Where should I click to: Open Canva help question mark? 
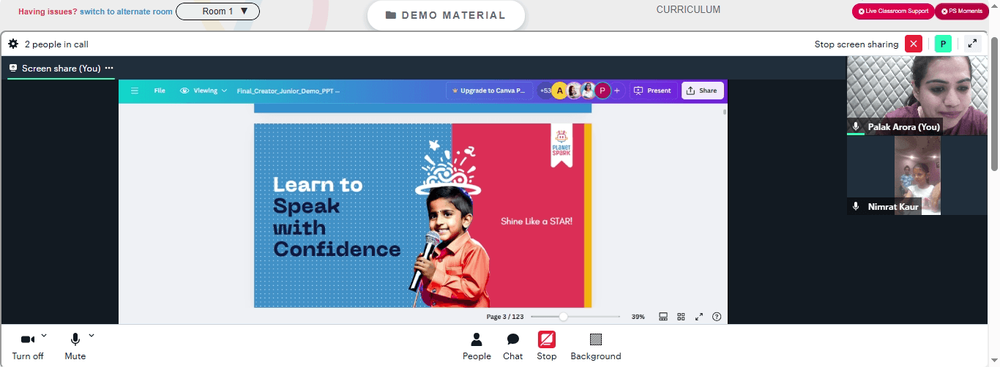click(x=717, y=317)
